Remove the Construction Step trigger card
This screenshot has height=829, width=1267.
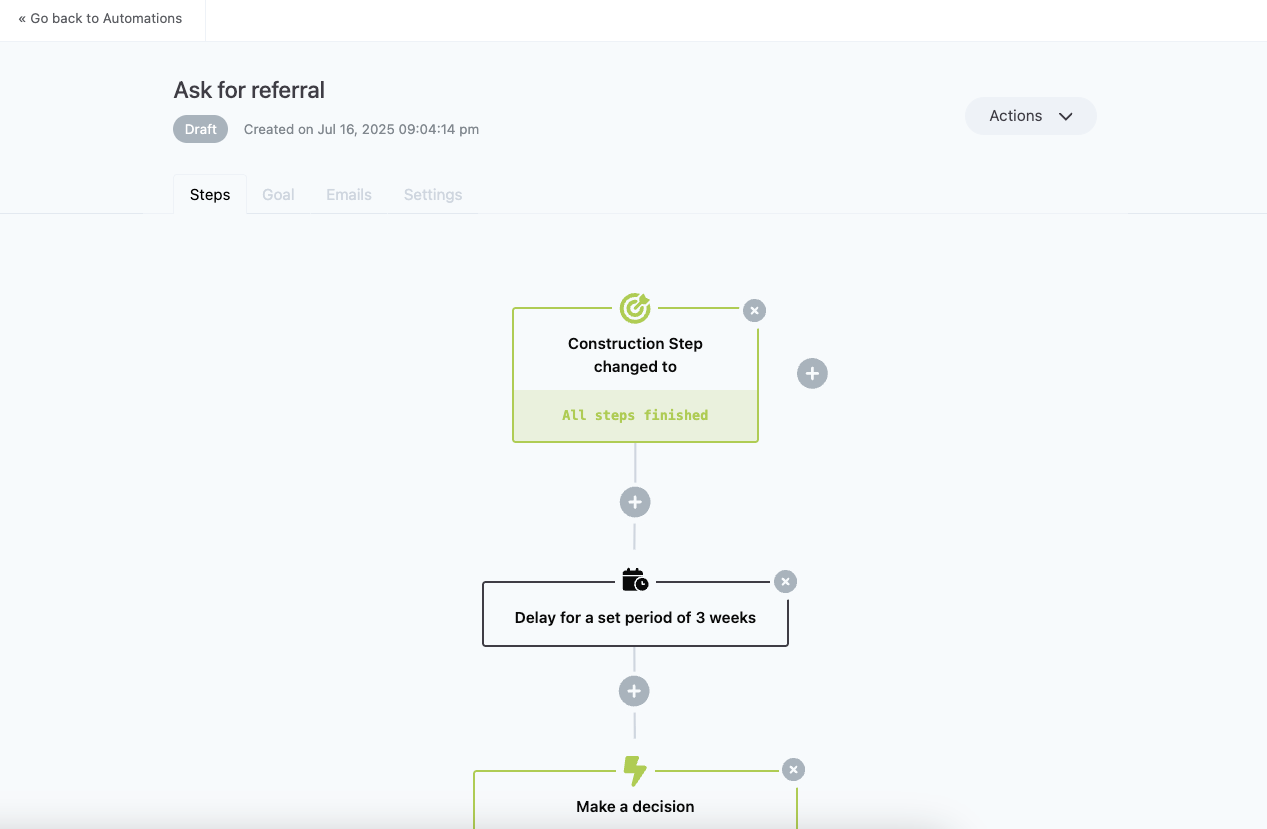755,310
